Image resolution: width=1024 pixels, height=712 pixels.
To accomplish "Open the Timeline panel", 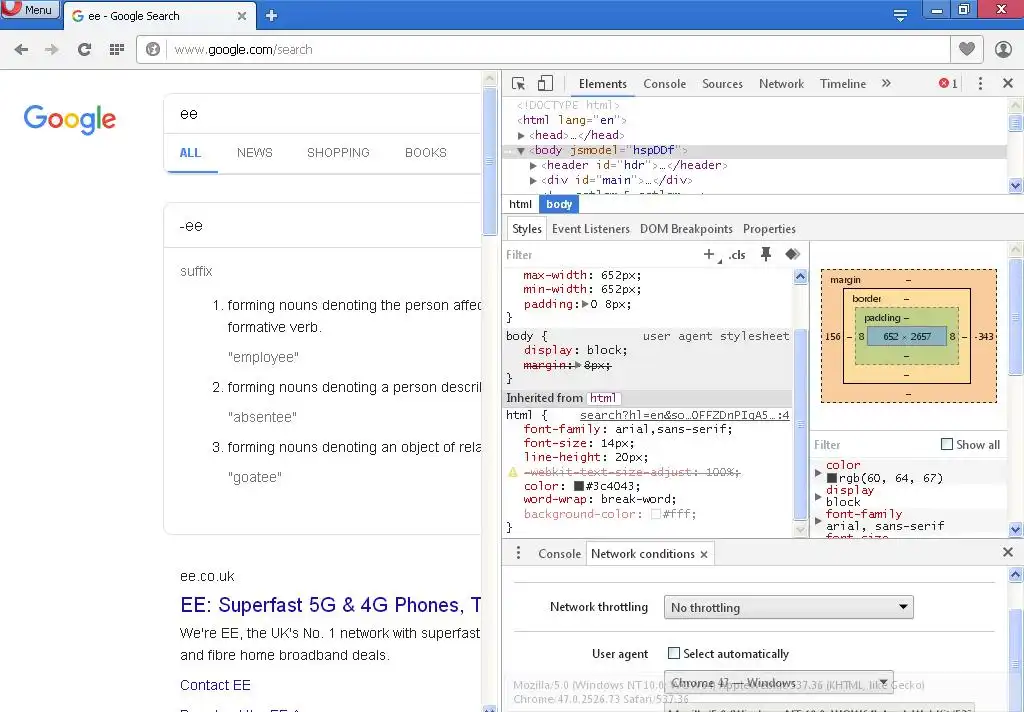I will point(842,84).
